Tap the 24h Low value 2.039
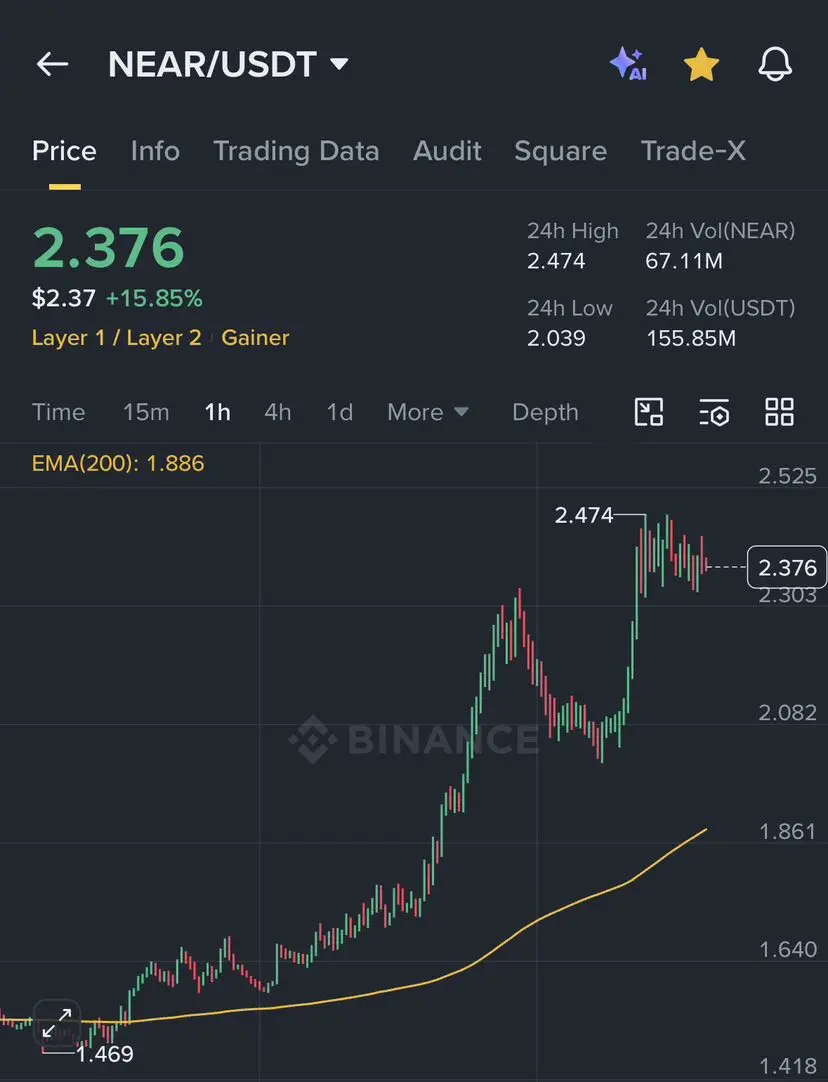Screen dimensions: 828x1082 pyautogui.click(x=556, y=338)
